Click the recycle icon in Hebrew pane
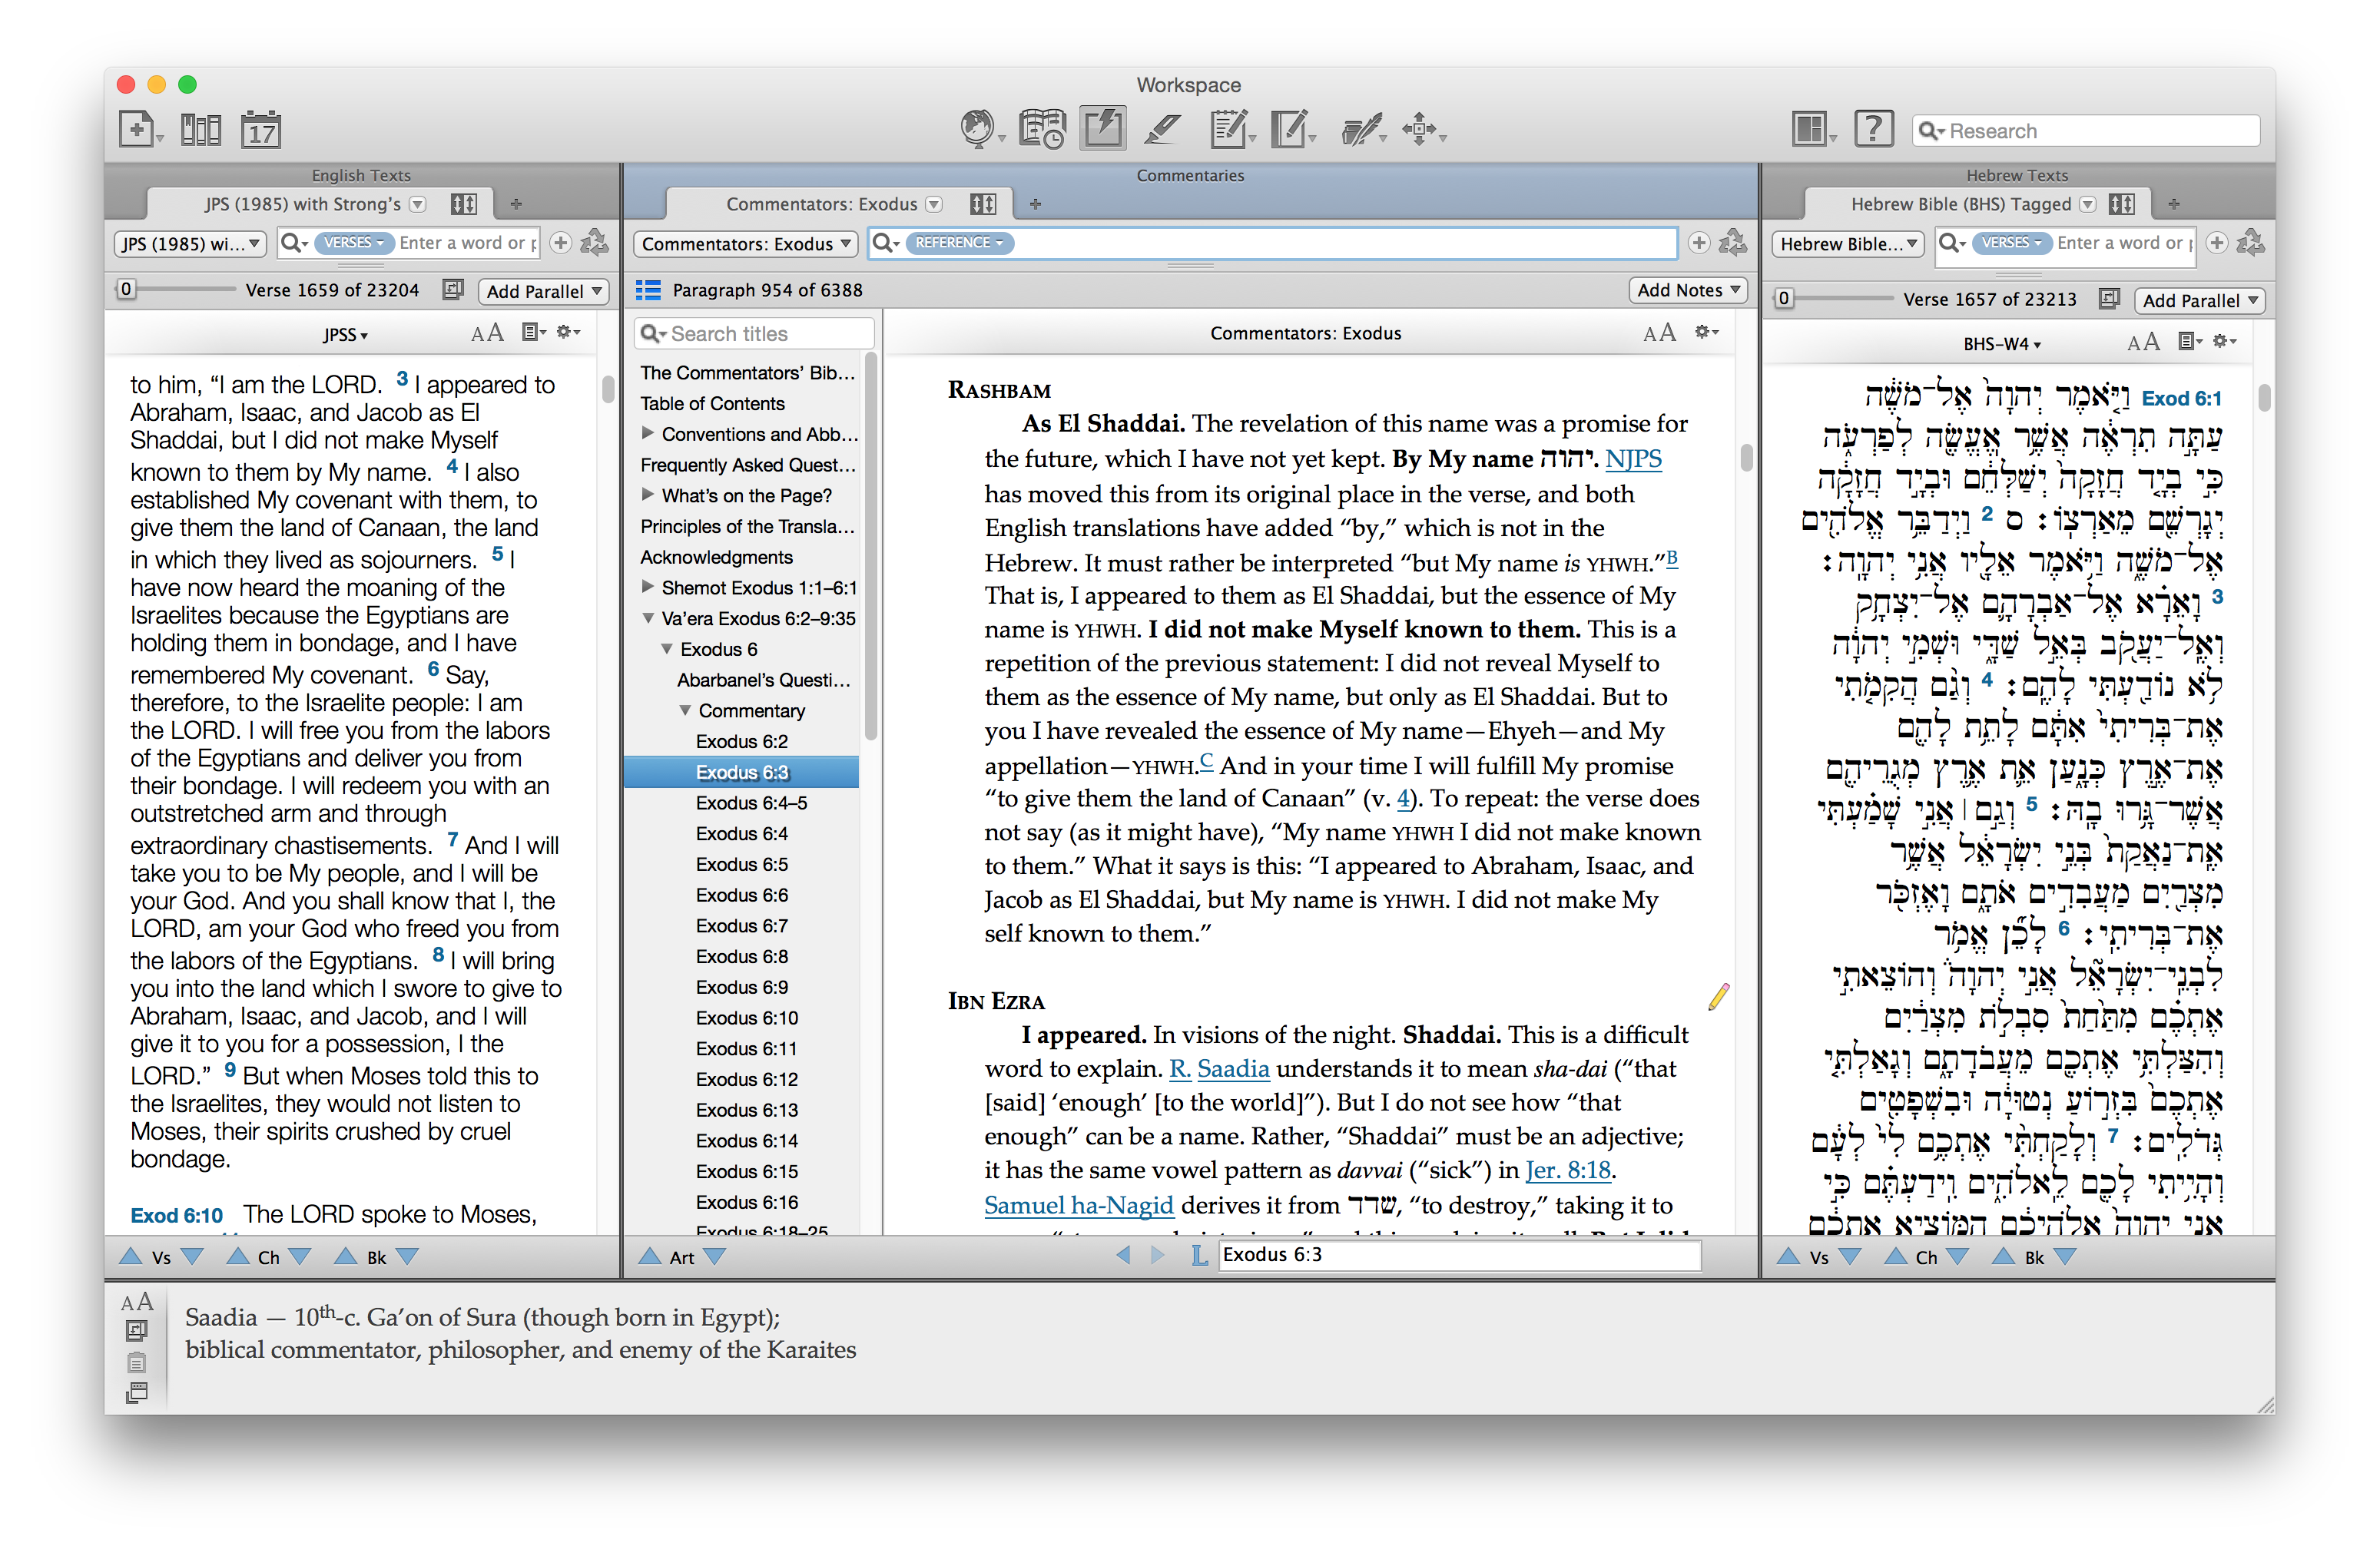This screenshot has height=1556, width=2380. (x=2250, y=242)
